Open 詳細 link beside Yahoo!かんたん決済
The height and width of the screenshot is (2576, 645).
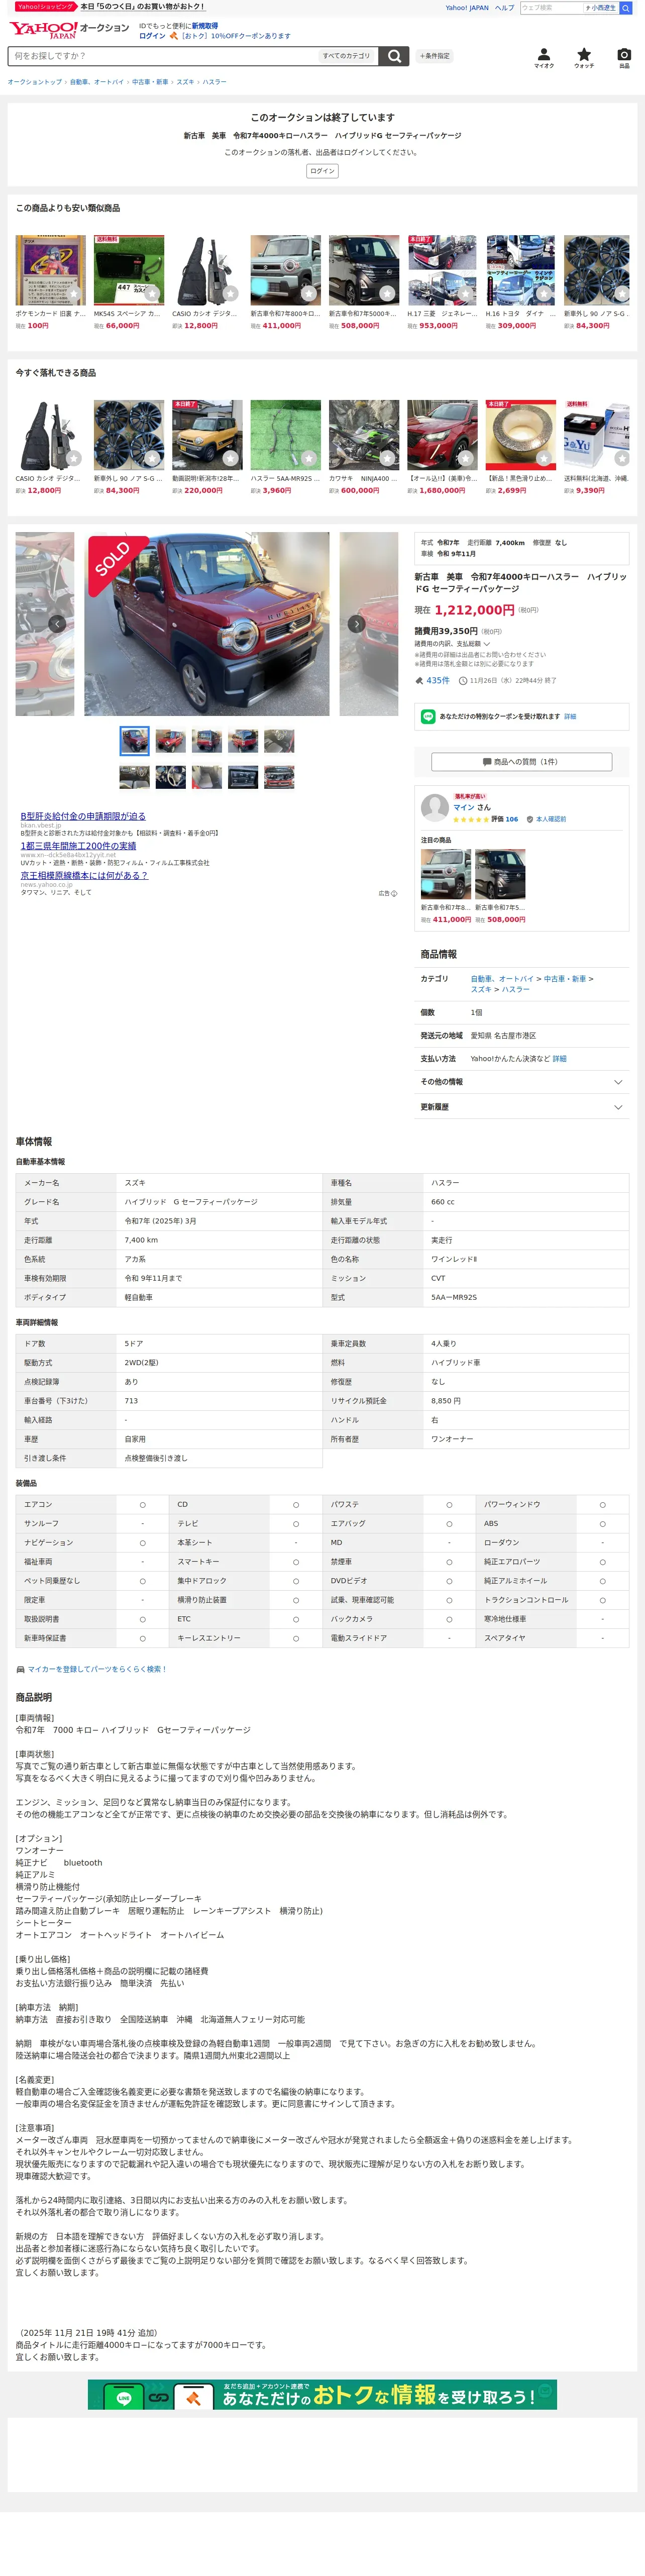(x=559, y=1059)
